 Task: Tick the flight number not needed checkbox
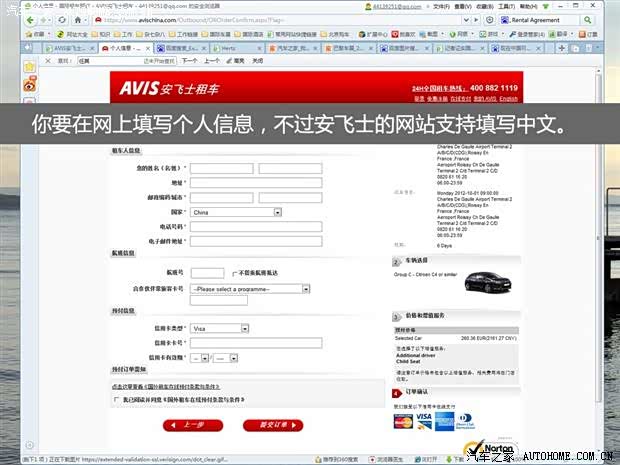233,273
